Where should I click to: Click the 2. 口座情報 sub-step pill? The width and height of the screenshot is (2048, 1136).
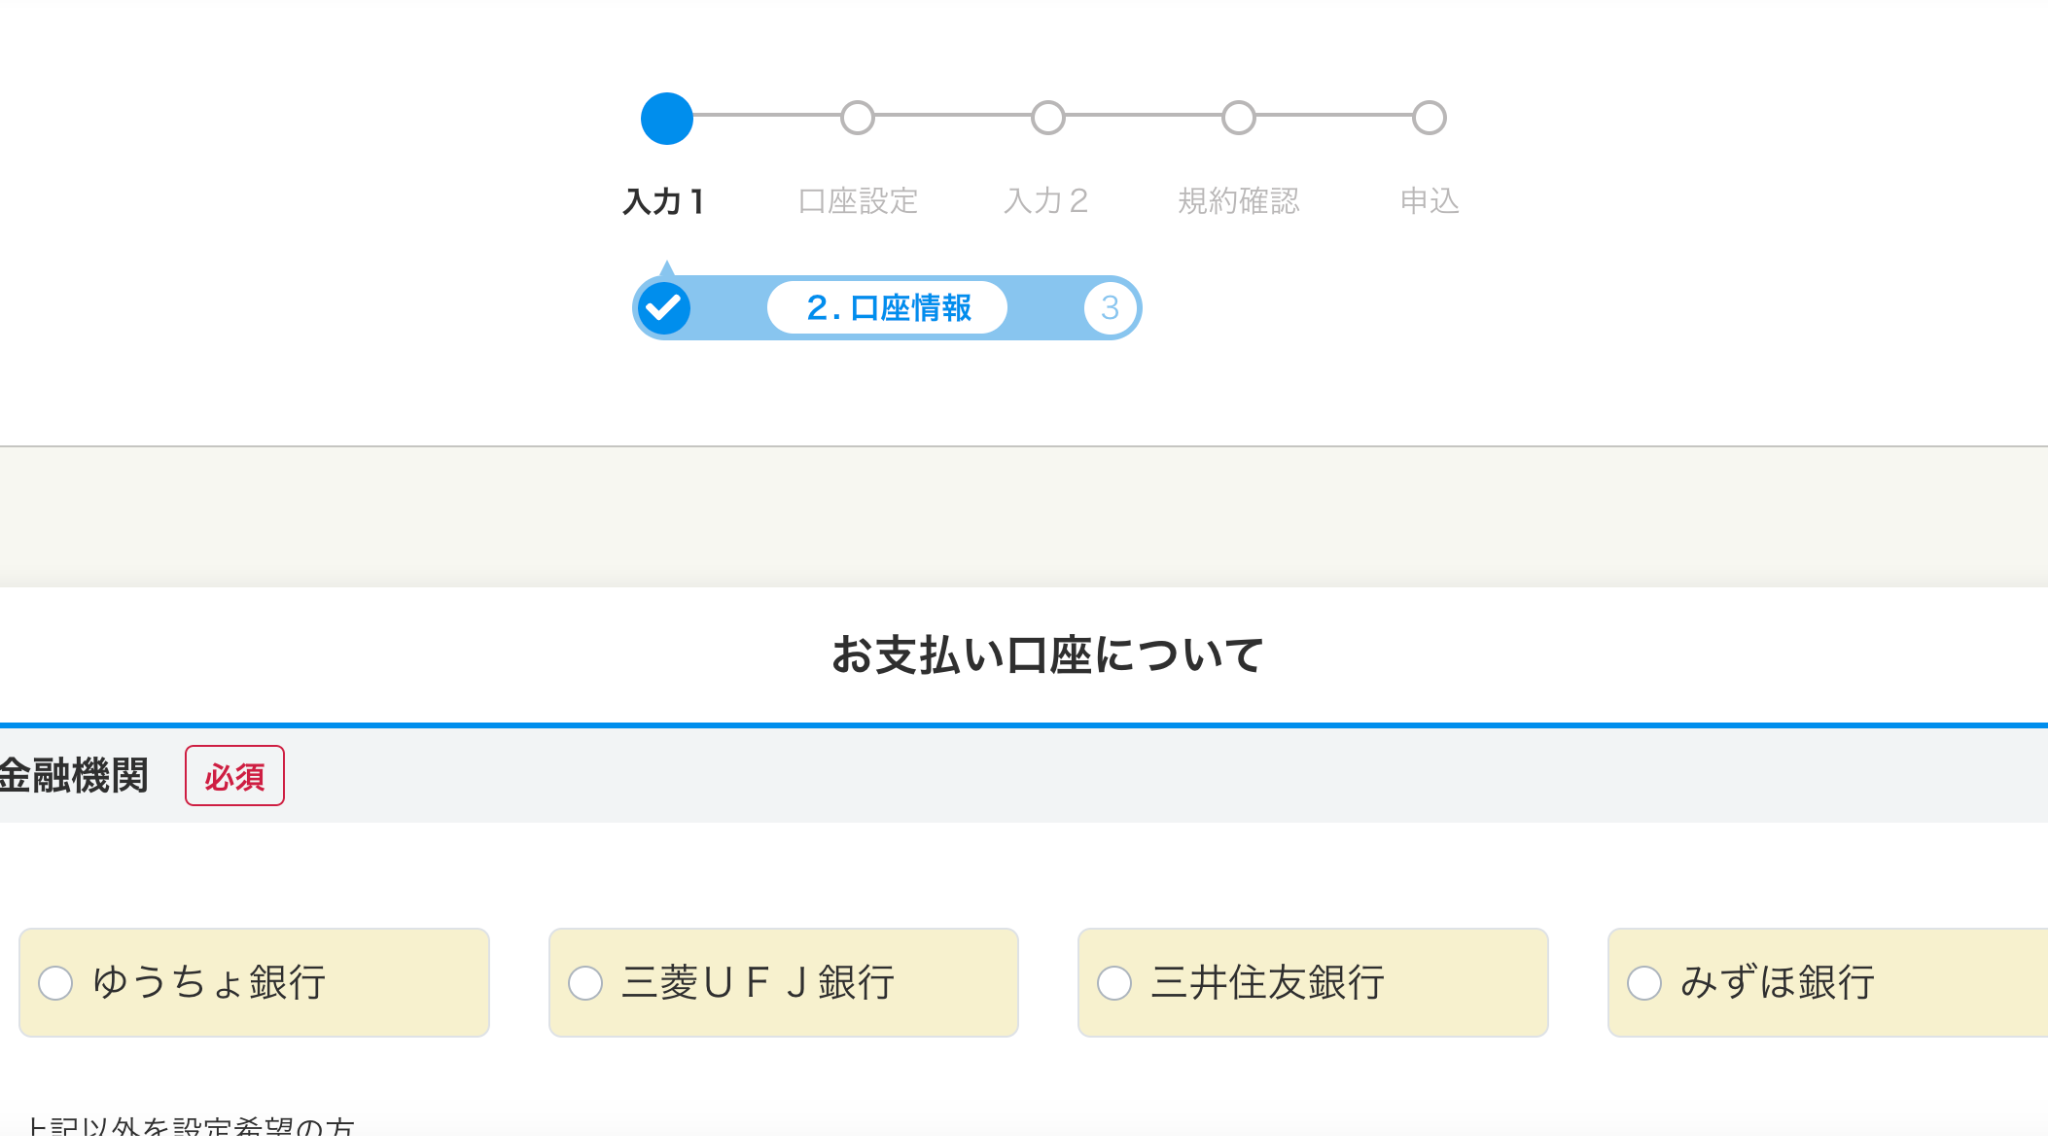coord(887,308)
